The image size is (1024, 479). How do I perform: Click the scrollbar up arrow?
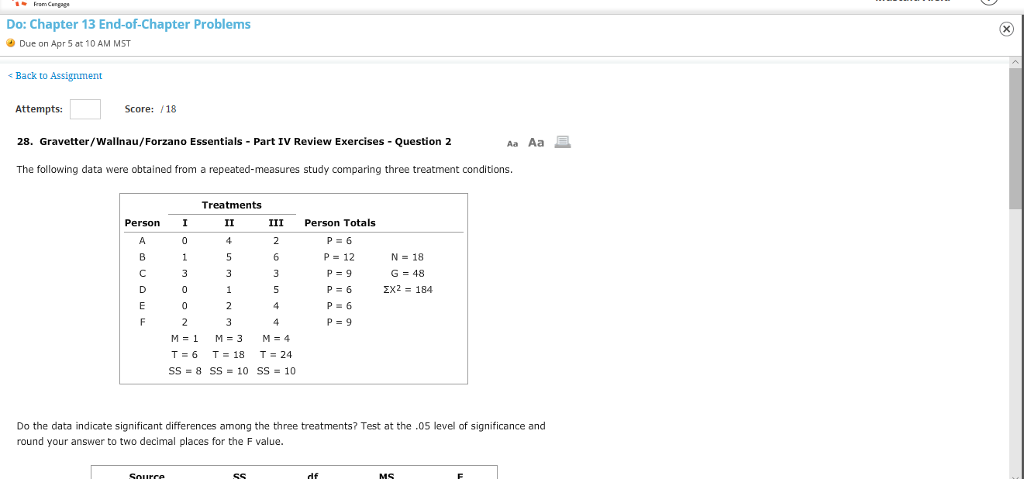pos(1015,61)
